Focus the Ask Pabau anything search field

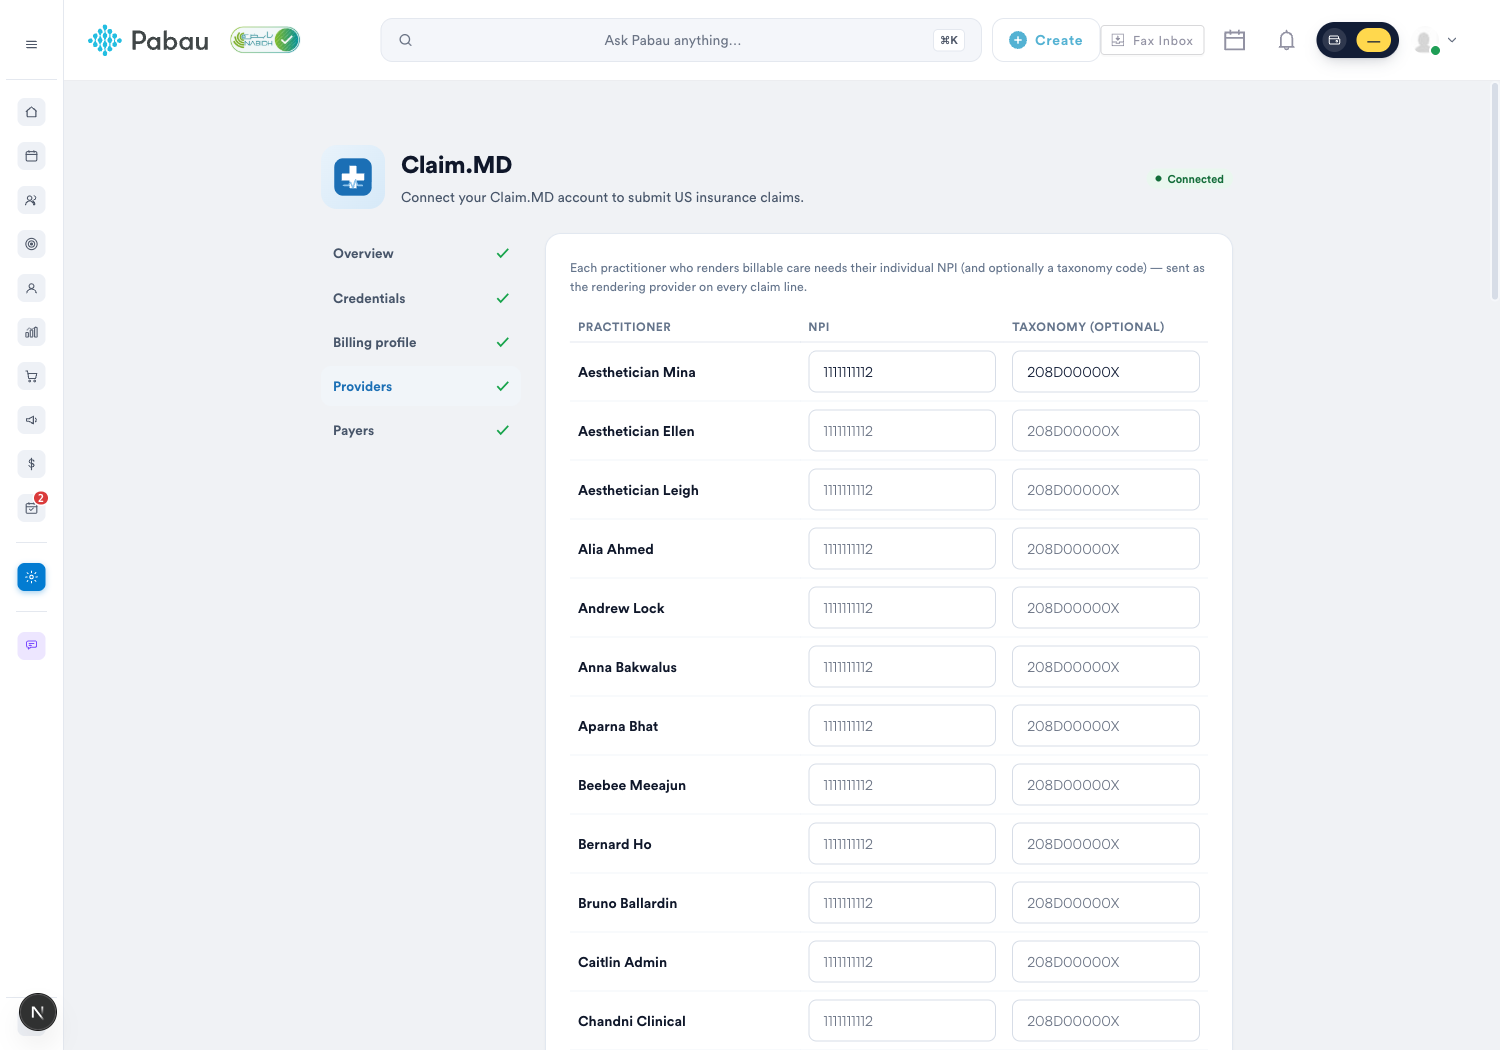(x=680, y=40)
